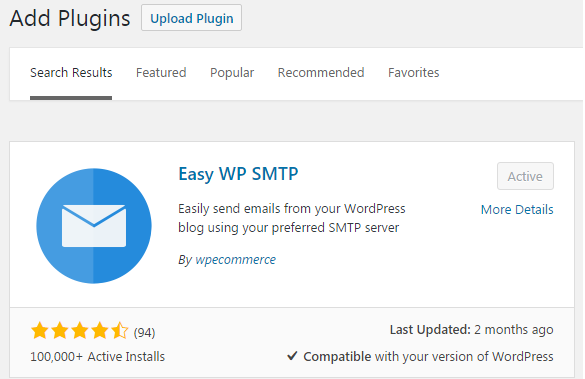Go to the Favorites tab
This screenshot has height=379, width=585.
[413, 73]
